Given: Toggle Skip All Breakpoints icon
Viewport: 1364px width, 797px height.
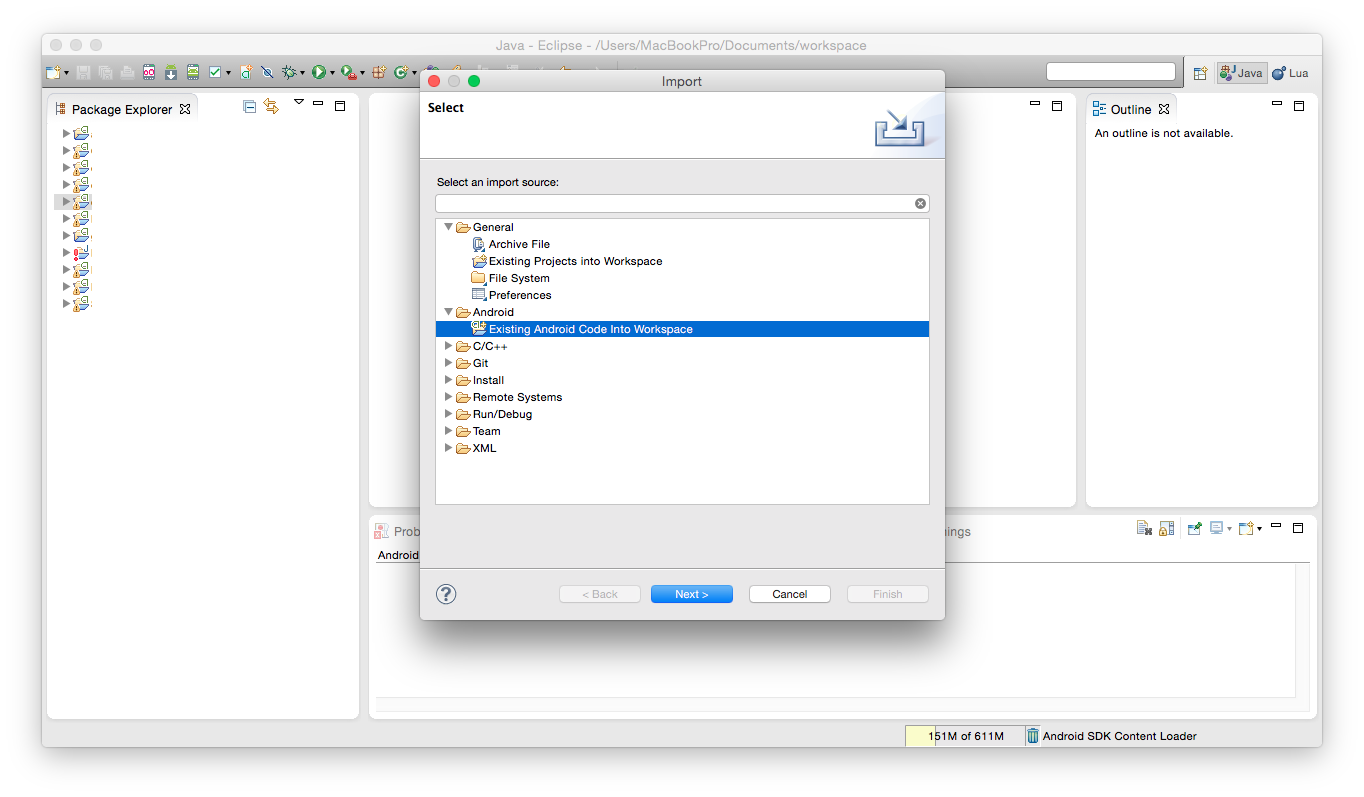Looking at the screenshot, I should pos(267,73).
